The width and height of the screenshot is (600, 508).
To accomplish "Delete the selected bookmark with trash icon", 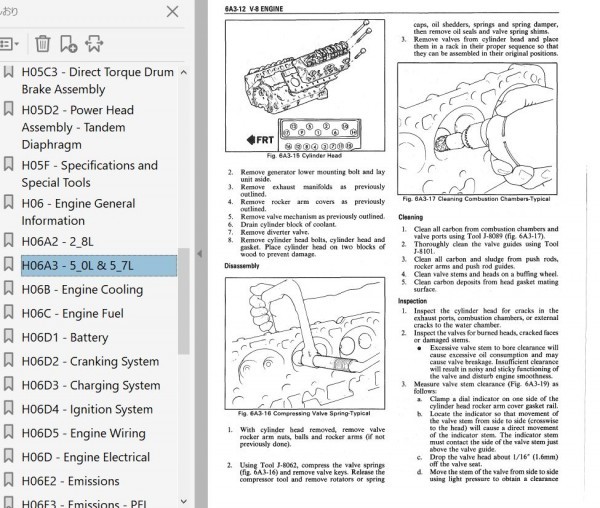I will click(x=42, y=44).
